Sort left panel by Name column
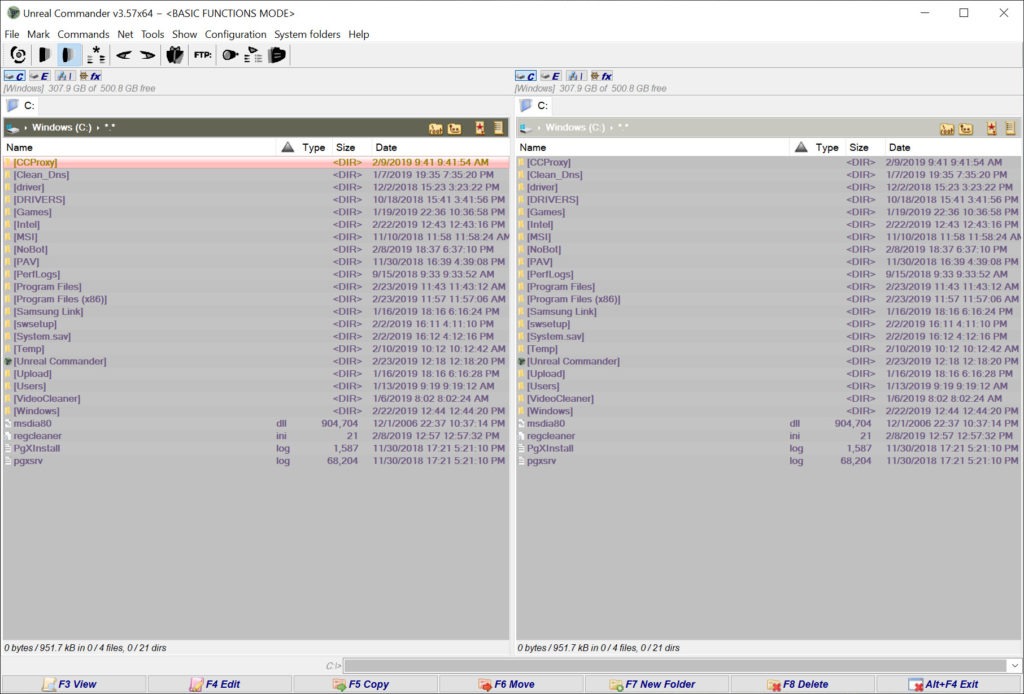 coord(139,148)
